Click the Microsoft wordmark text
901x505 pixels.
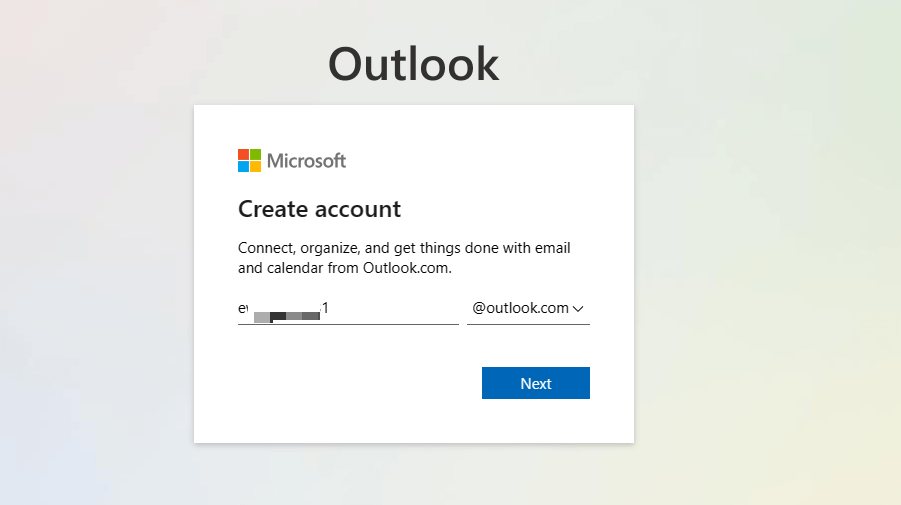[x=306, y=160]
